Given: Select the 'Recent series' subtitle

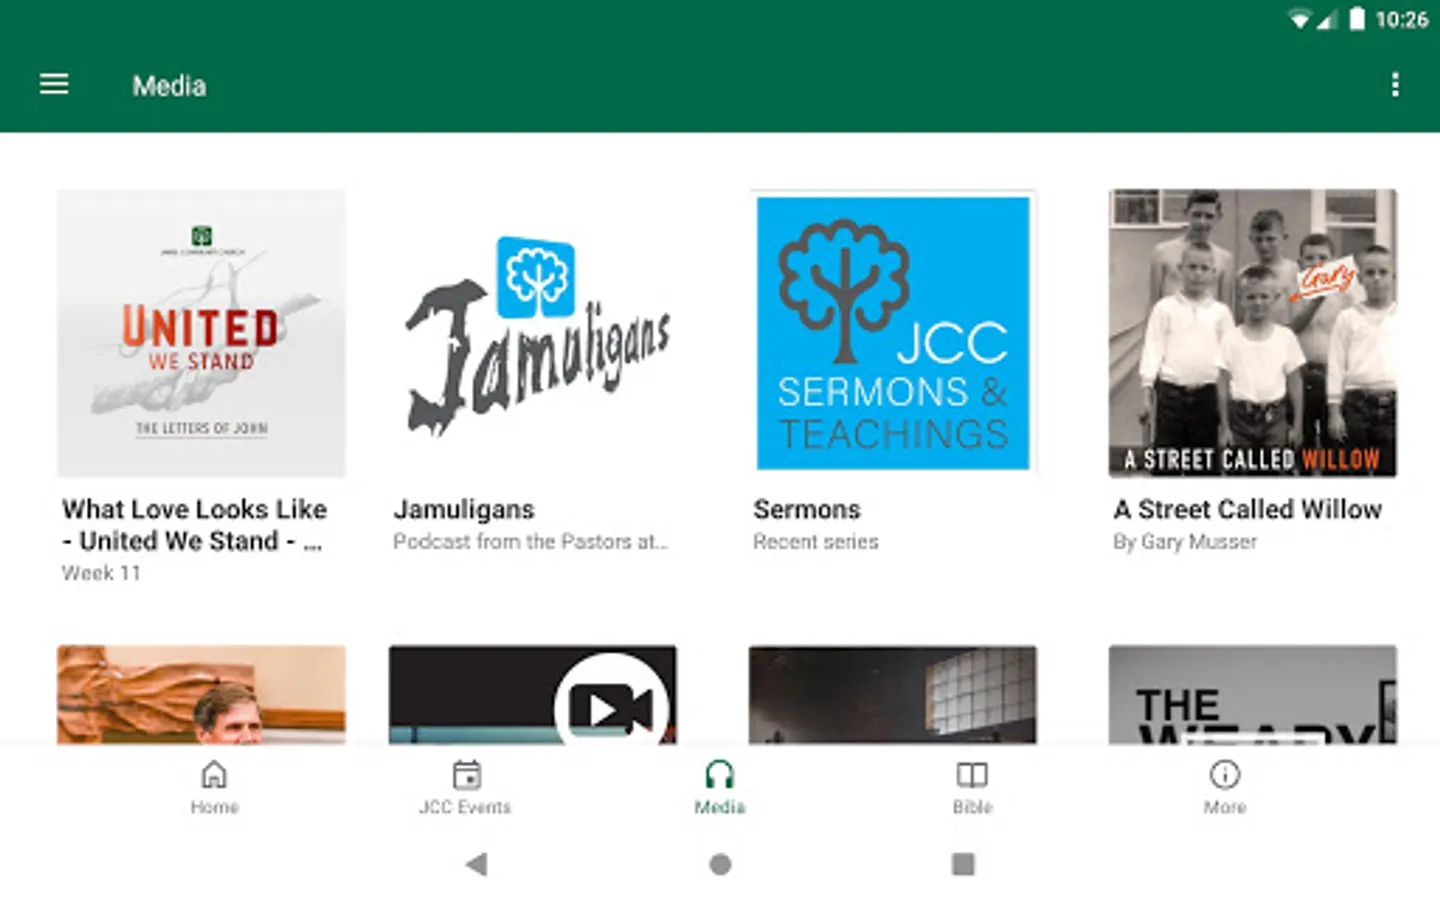Looking at the screenshot, I should point(816,541).
